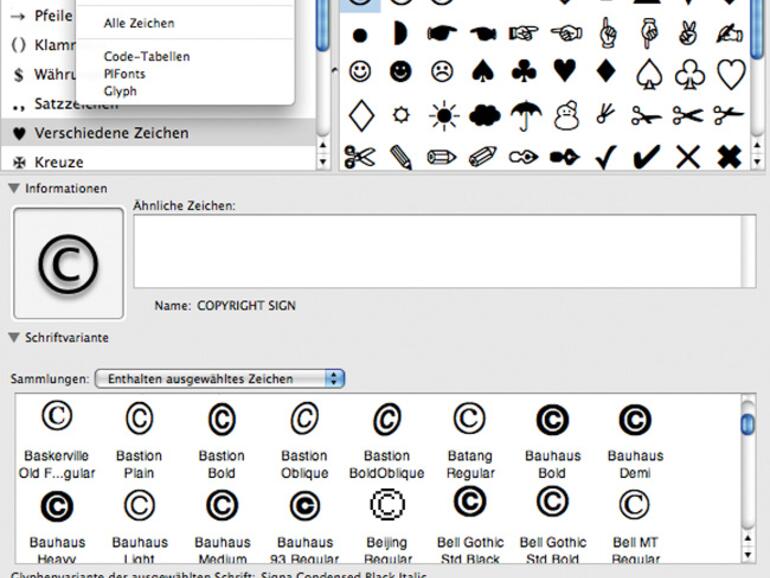Click the category list scrollbar down arrow
The image size is (770, 578).
click(323, 161)
